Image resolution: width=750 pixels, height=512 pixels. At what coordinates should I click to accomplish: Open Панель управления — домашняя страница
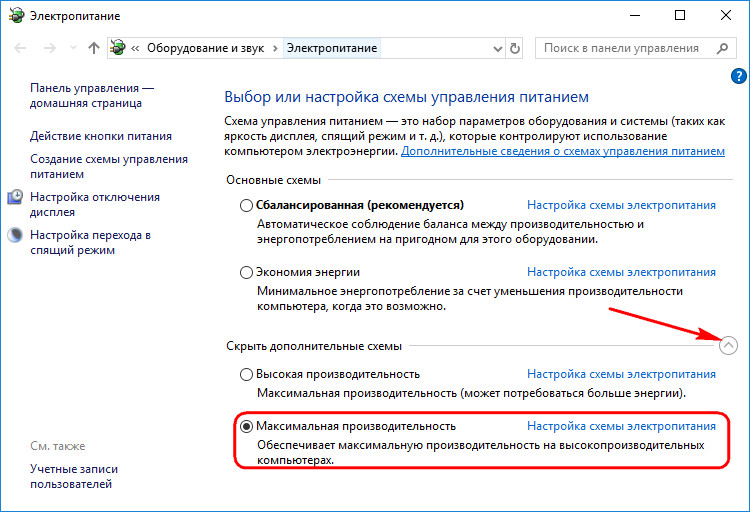[x=92, y=96]
